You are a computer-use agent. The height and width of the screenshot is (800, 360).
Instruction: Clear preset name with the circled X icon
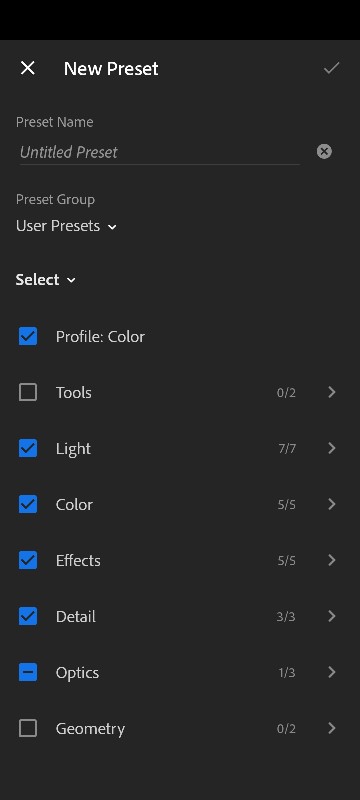pyautogui.click(x=324, y=152)
